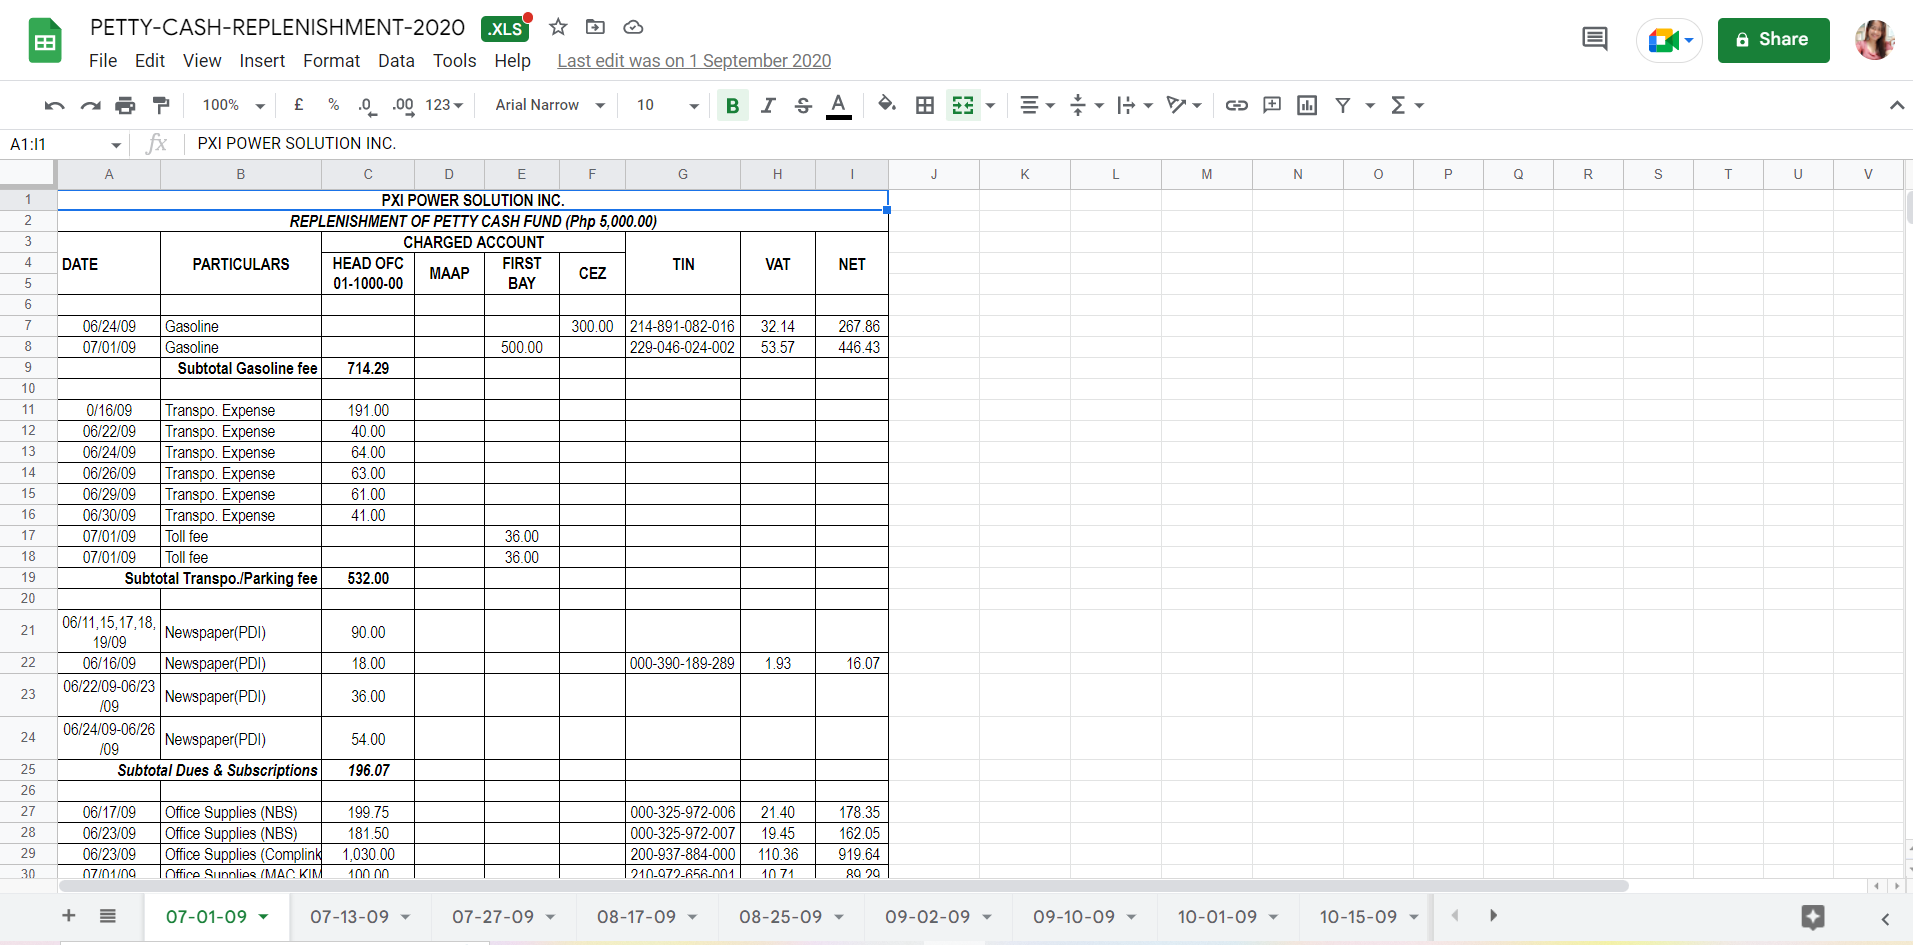Open the View menu
Screen dimensions: 1913x945
tap(202, 61)
